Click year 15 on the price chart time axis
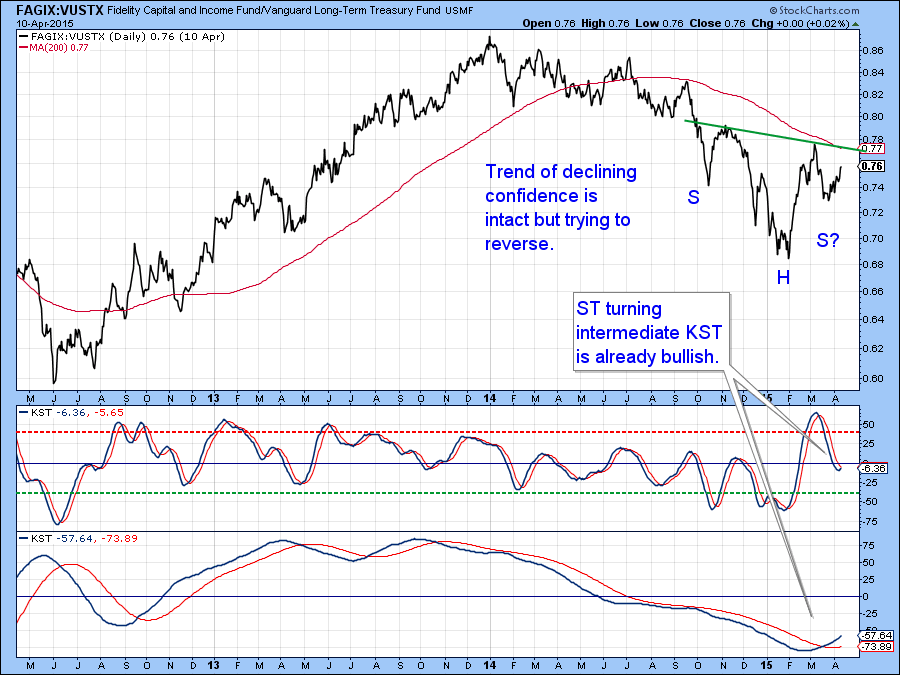The width and height of the screenshot is (900, 675). click(767, 398)
